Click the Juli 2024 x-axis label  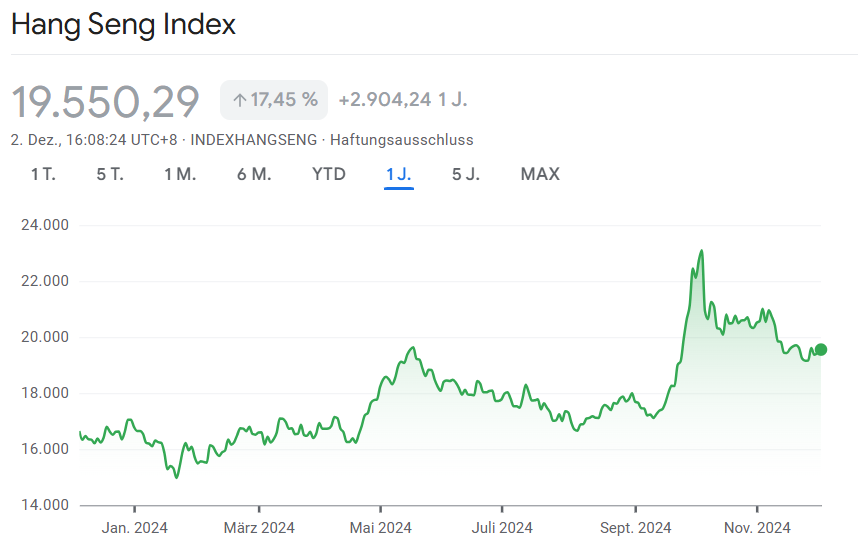point(502,528)
